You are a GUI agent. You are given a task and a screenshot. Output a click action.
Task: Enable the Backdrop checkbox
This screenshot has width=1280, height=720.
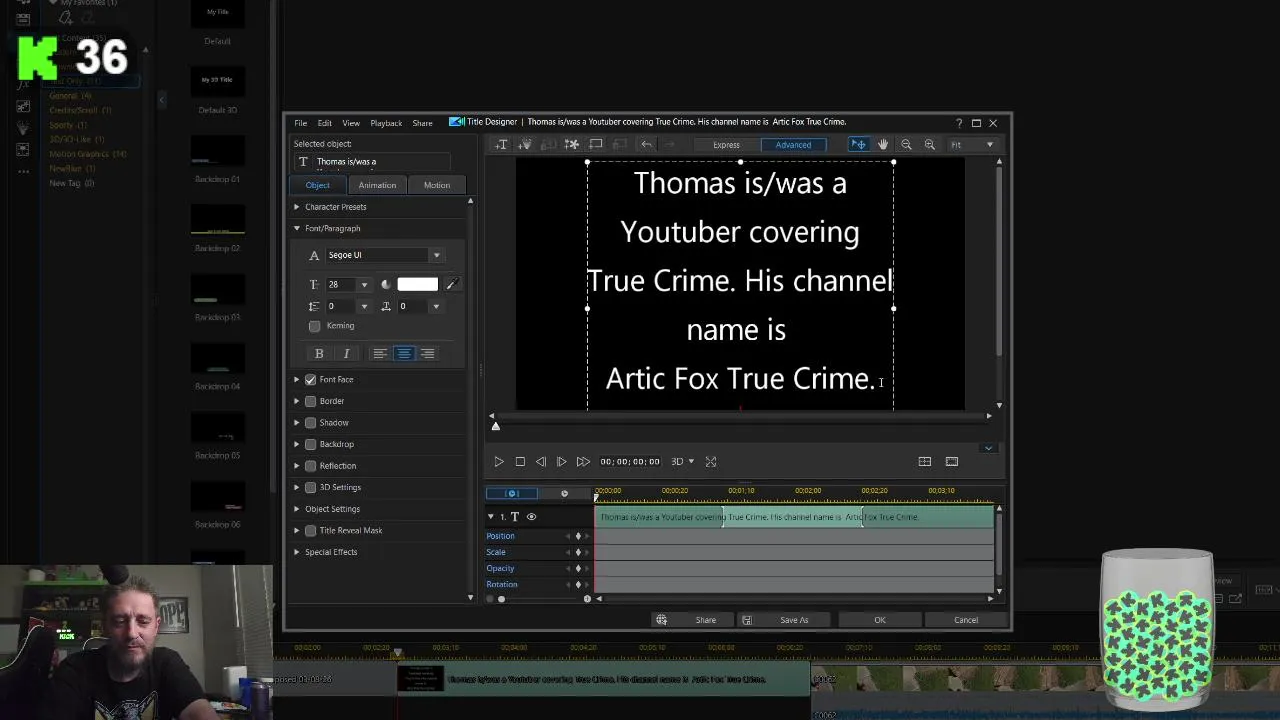click(x=311, y=444)
